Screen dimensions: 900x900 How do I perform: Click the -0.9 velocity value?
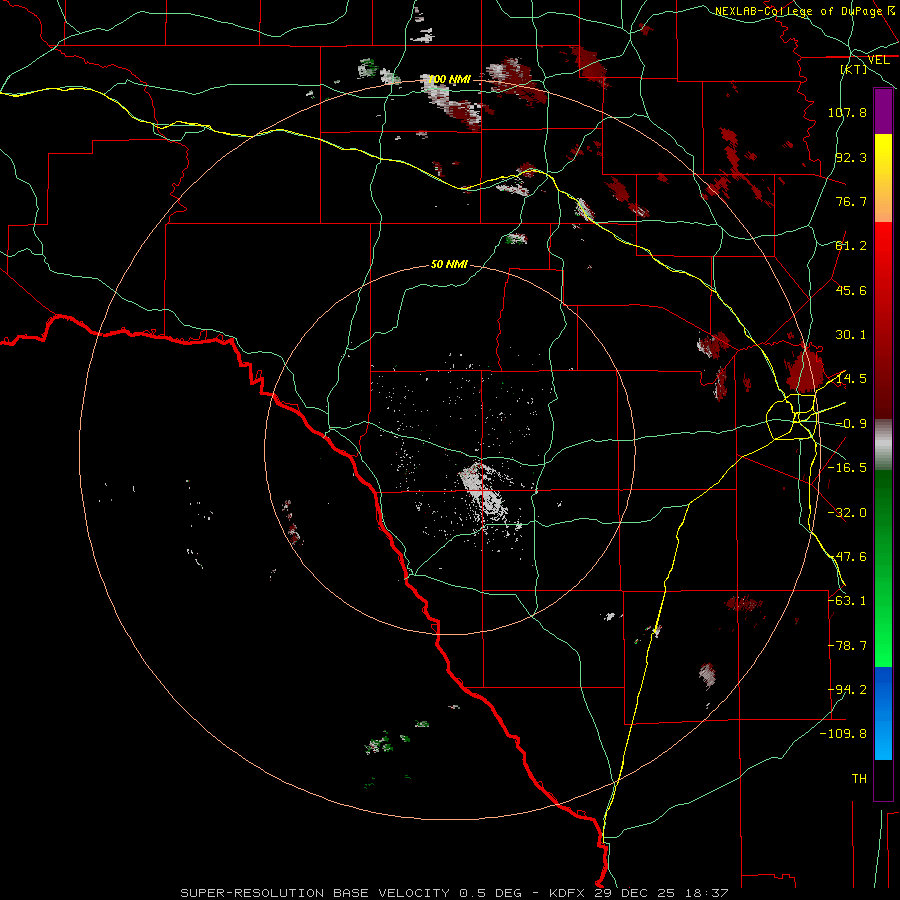[851, 424]
